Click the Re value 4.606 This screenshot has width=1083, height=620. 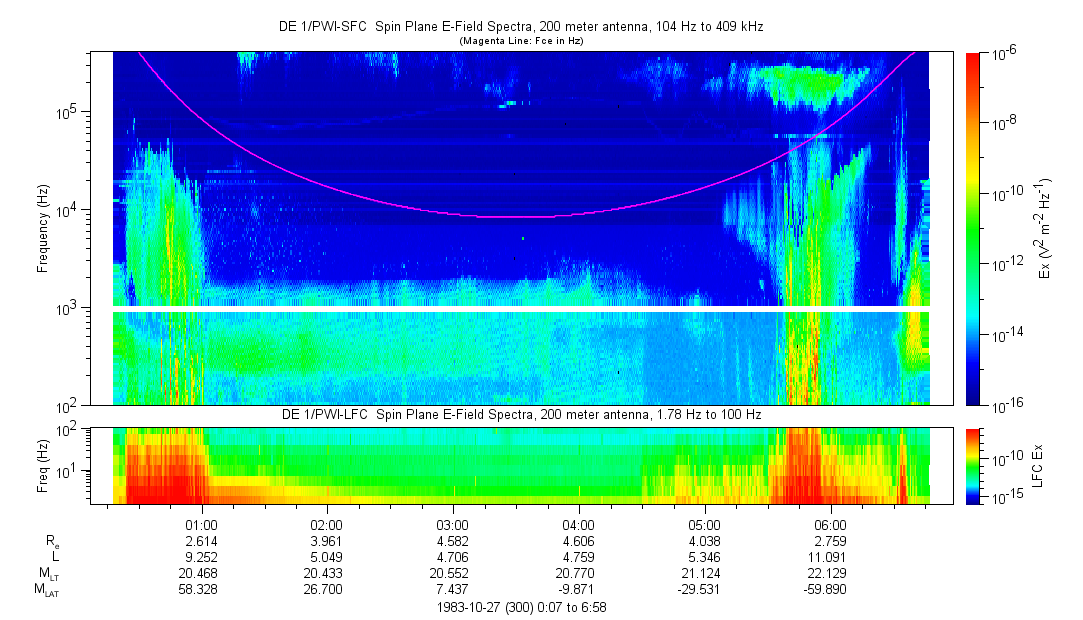tap(579, 541)
